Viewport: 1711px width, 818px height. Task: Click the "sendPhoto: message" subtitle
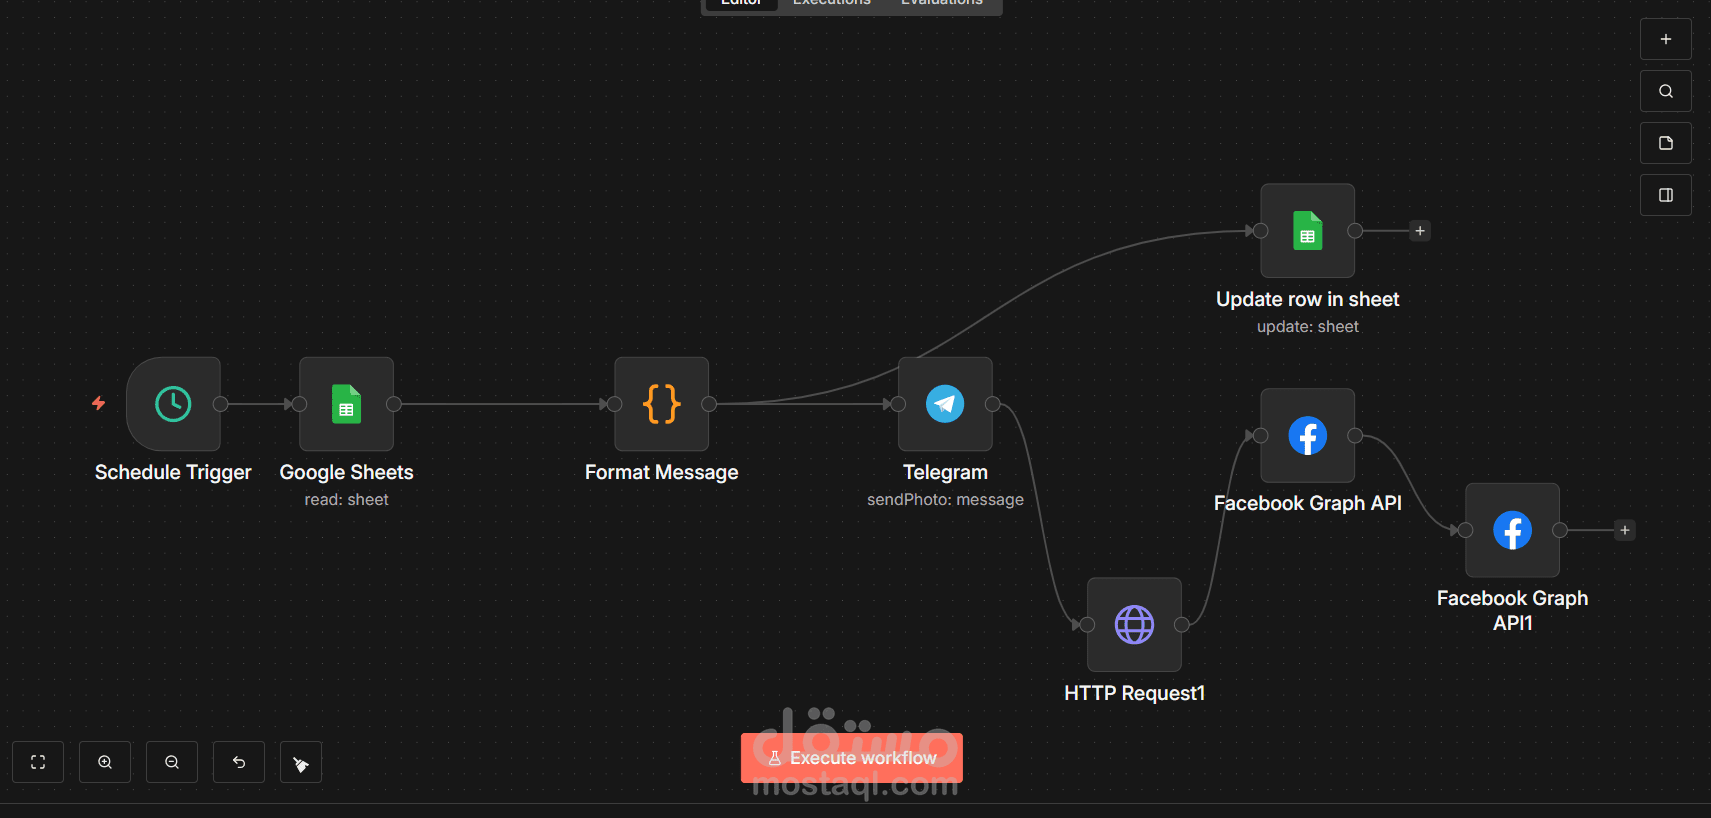(945, 500)
